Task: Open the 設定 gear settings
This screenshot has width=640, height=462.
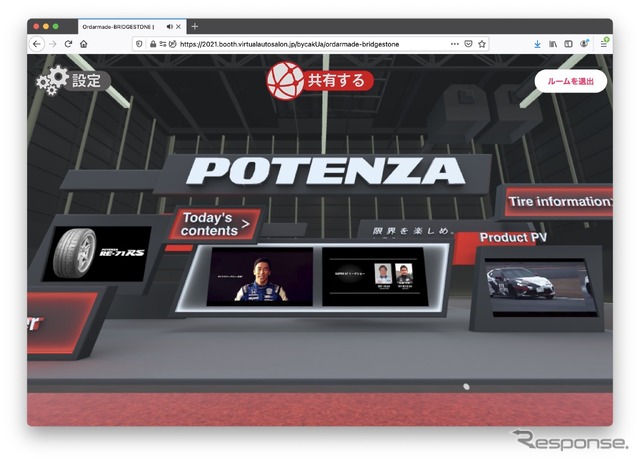Action: tap(73, 80)
